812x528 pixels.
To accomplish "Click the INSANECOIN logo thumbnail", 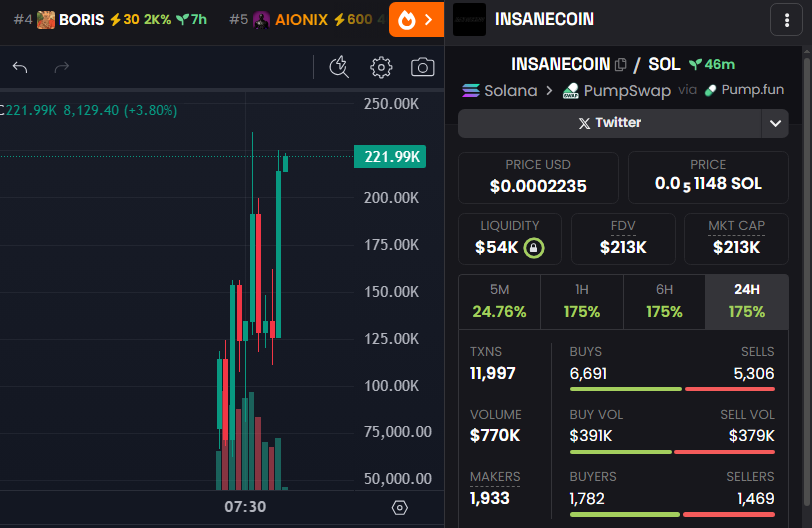I will tap(469, 20).
